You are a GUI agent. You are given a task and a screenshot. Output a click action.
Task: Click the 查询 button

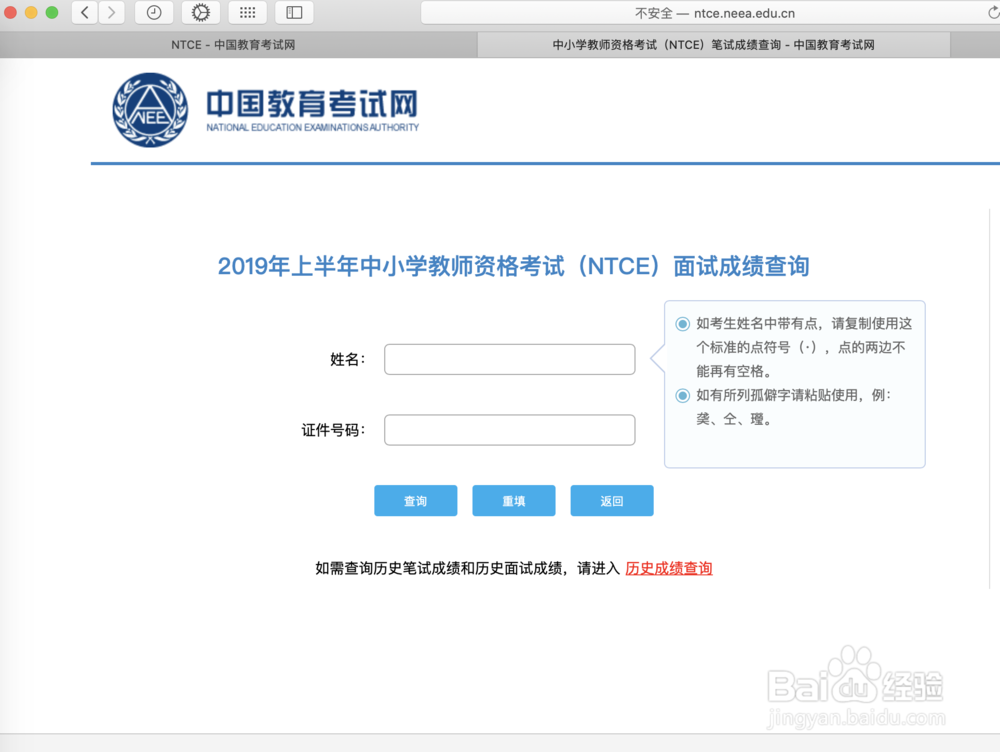coord(416,501)
